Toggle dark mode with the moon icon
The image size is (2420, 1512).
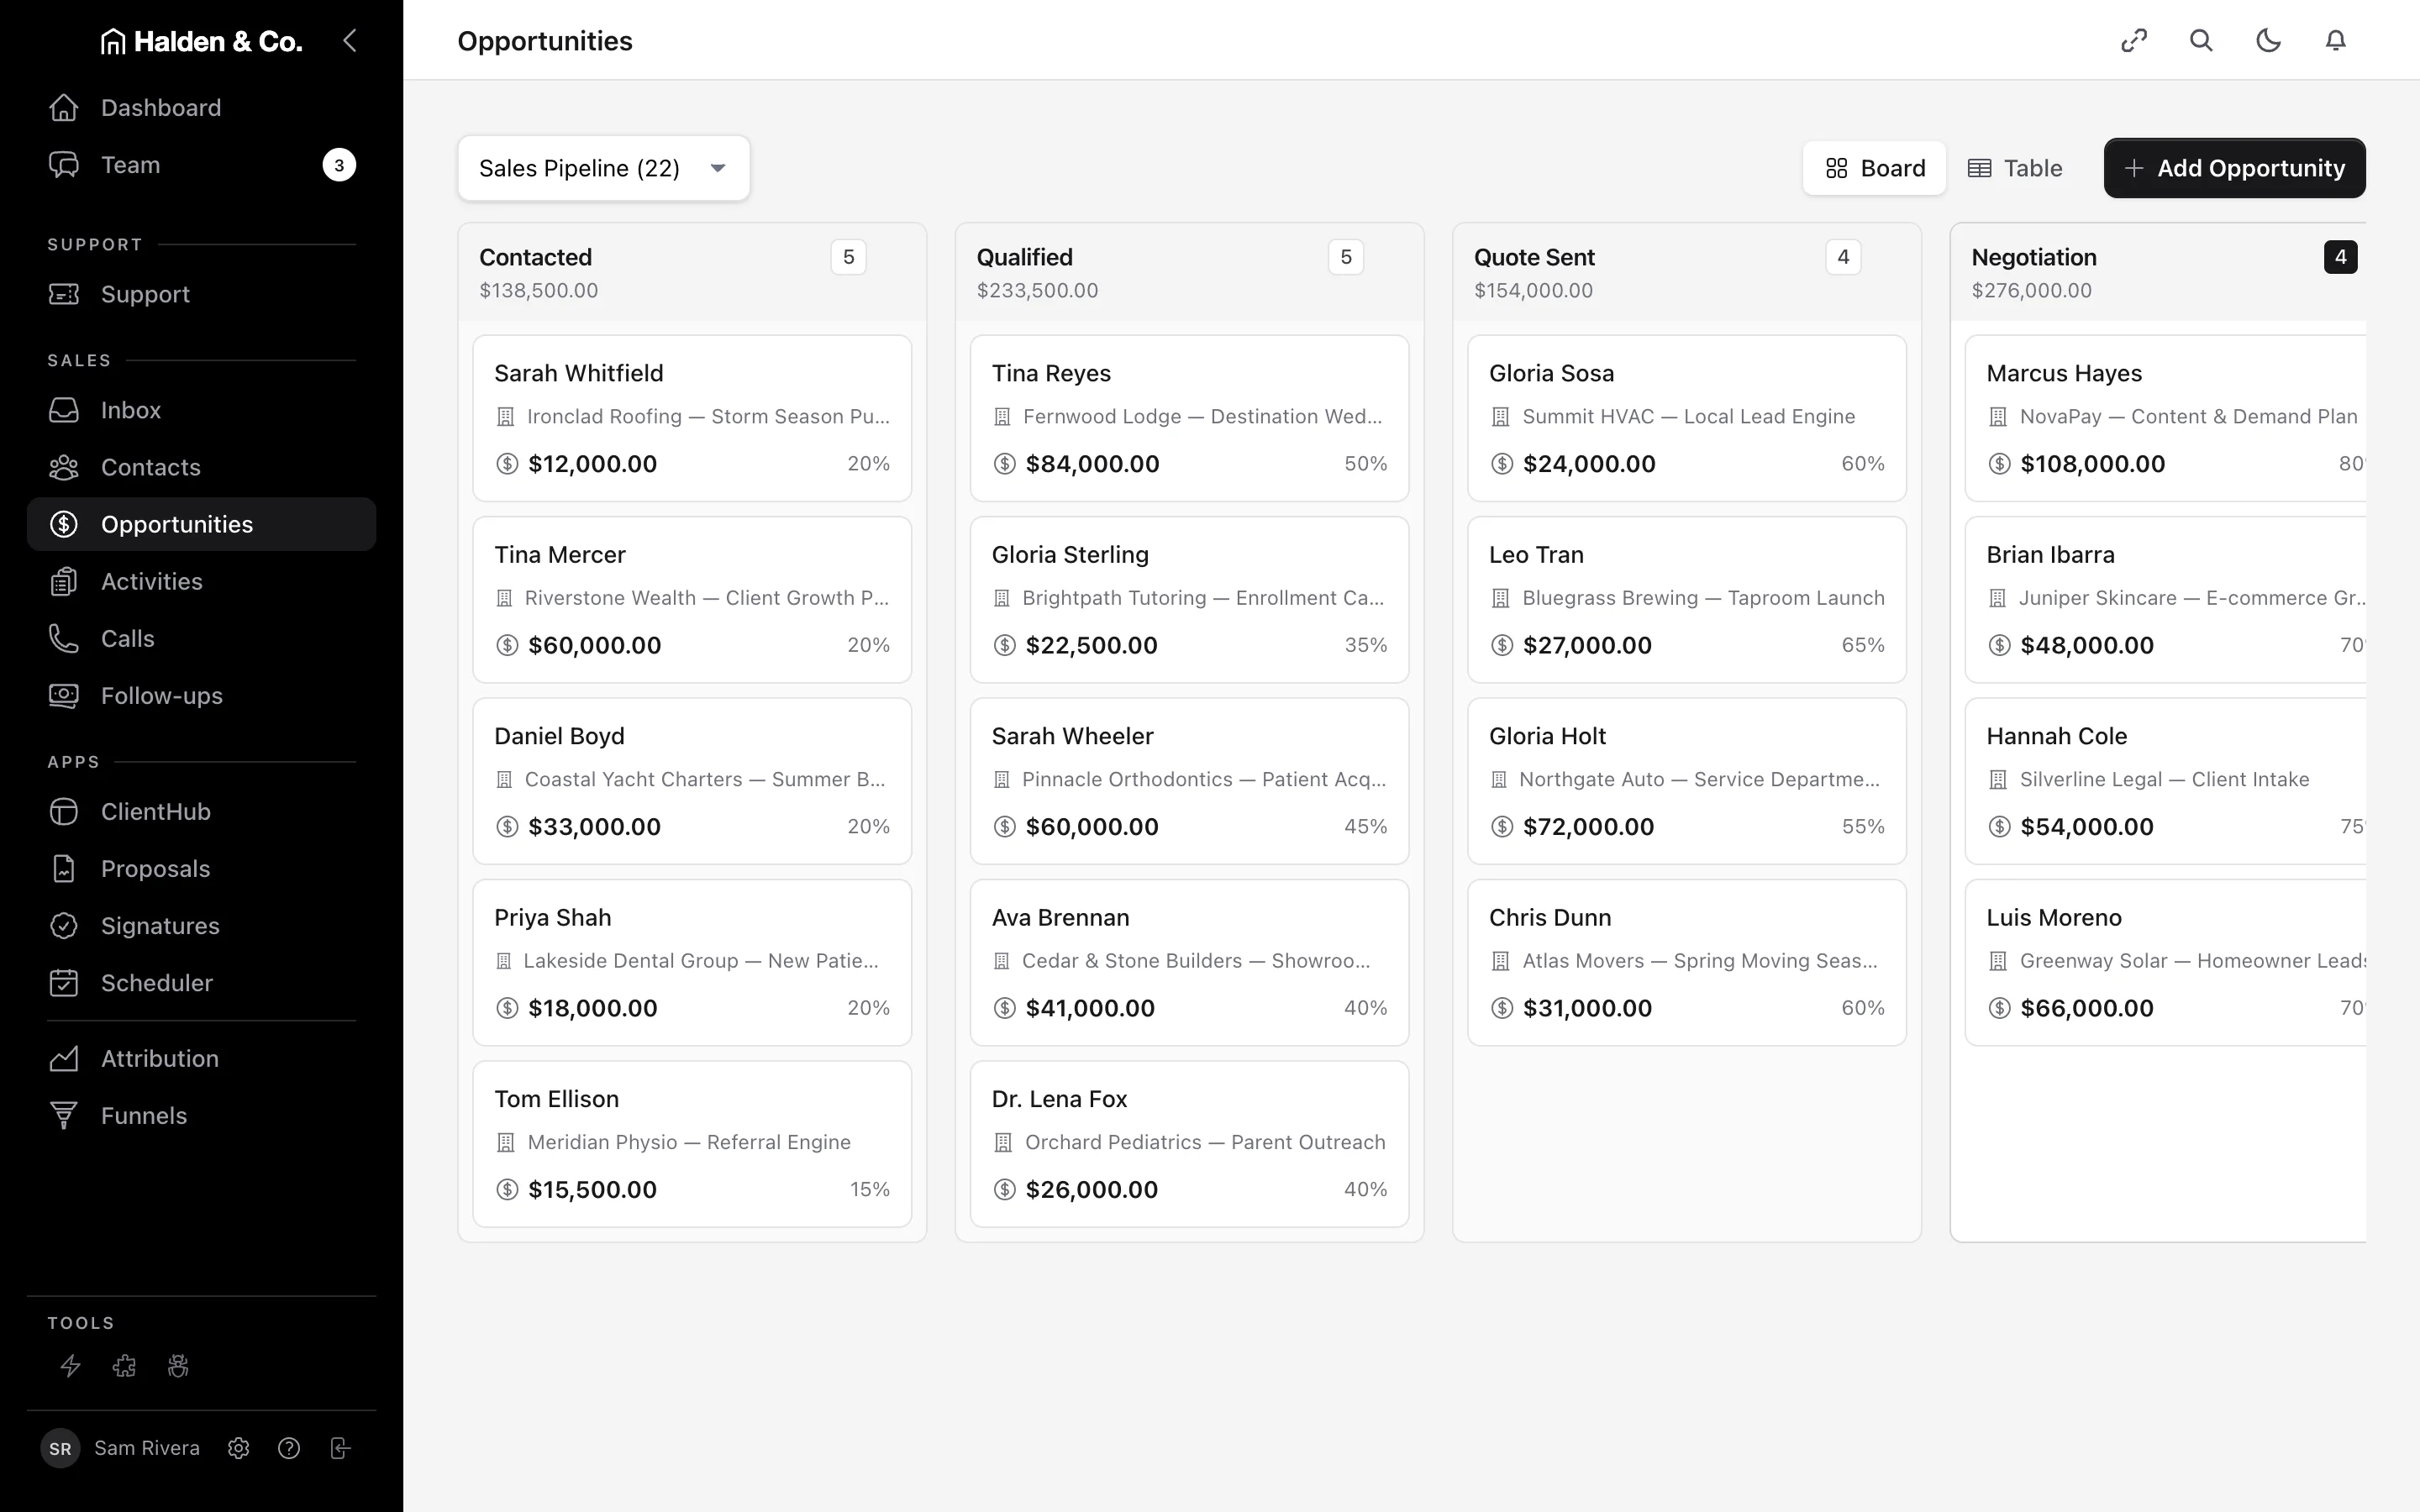pyautogui.click(x=2268, y=41)
